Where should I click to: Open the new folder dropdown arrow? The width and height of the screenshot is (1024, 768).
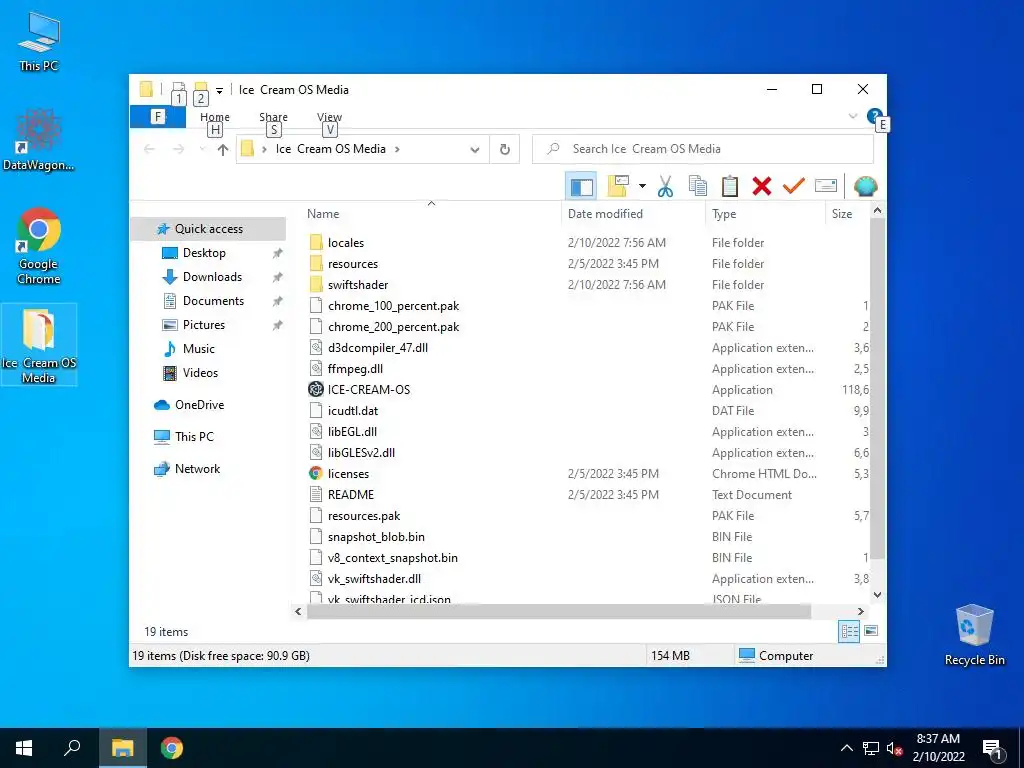coord(642,187)
